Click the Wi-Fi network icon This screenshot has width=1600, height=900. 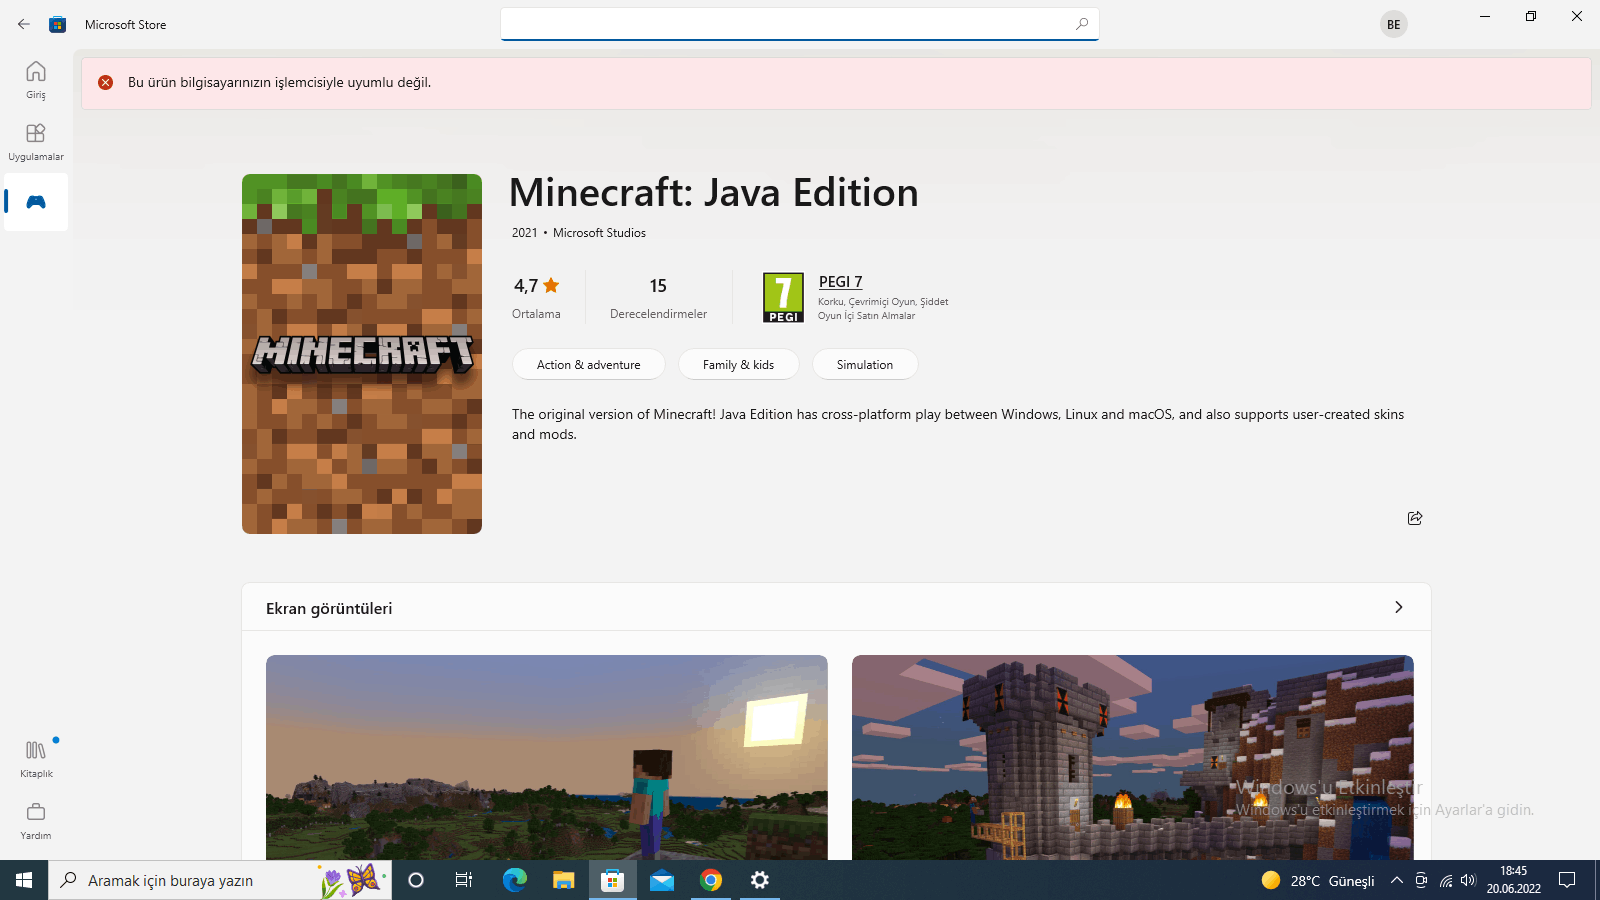pos(1445,880)
